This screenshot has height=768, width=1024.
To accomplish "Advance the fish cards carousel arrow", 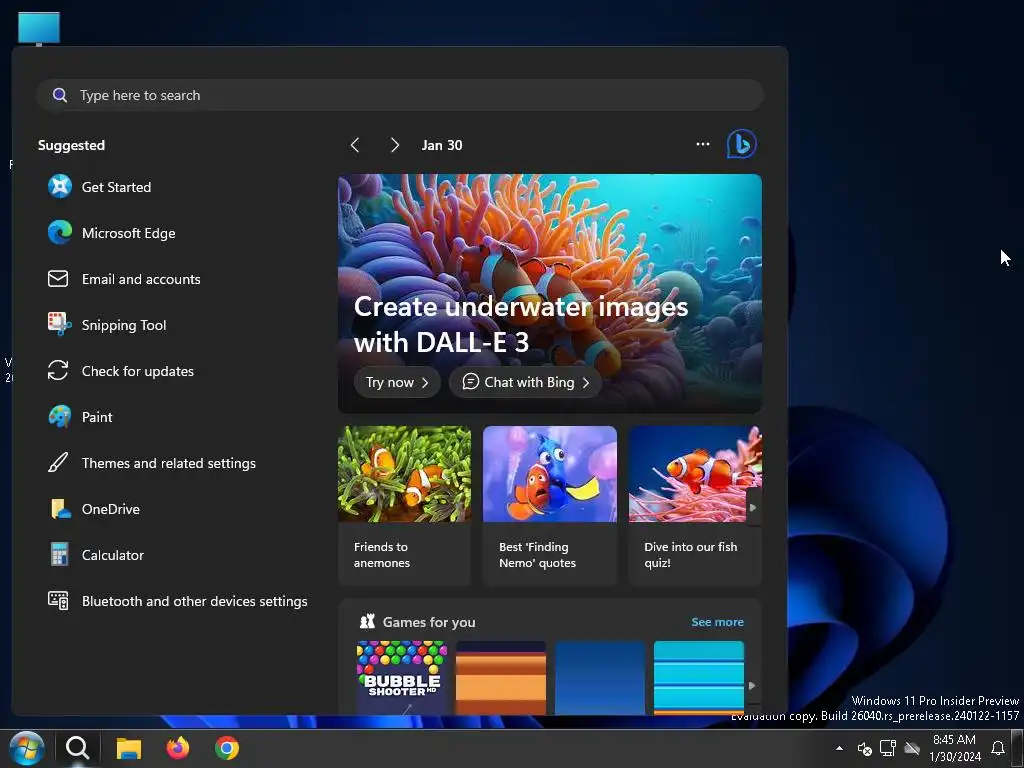I will pyautogui.click(x=753, y=507).
